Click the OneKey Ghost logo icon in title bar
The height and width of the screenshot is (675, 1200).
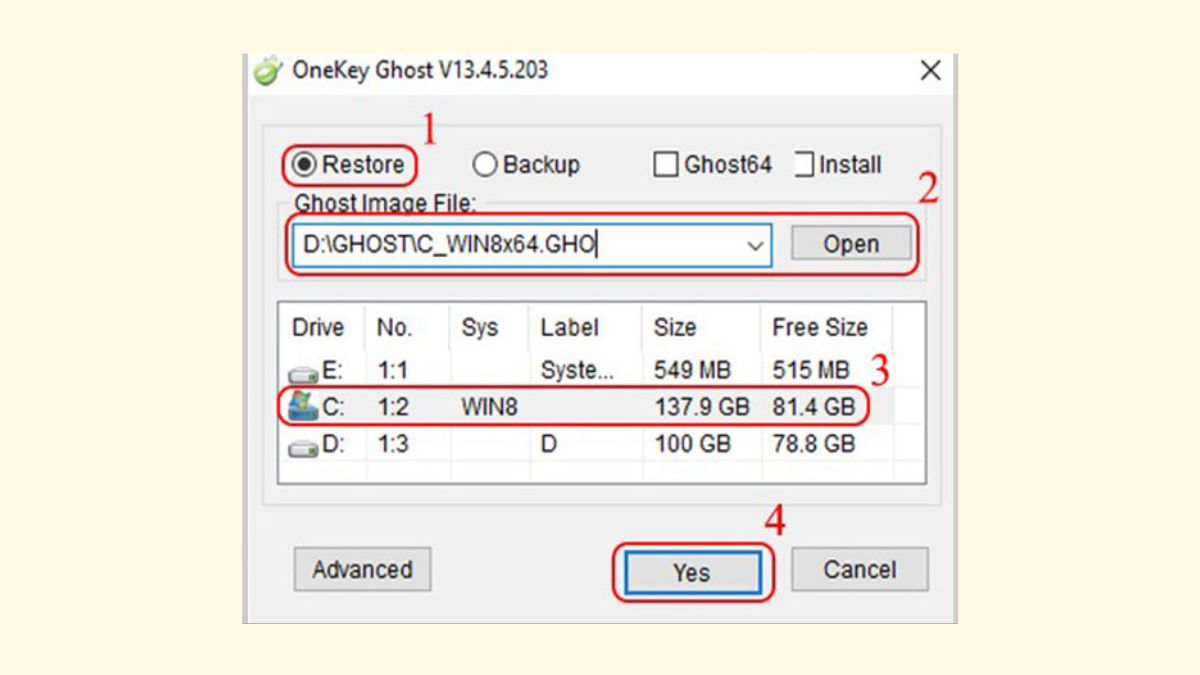[x=265, y=70]
